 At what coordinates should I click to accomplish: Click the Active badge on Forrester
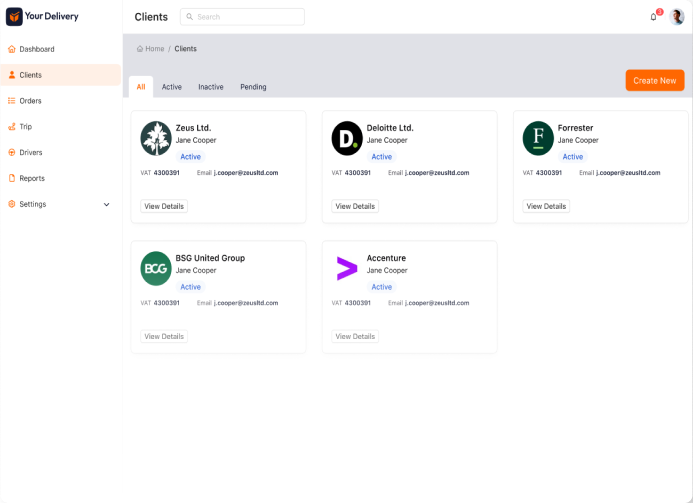572,157
